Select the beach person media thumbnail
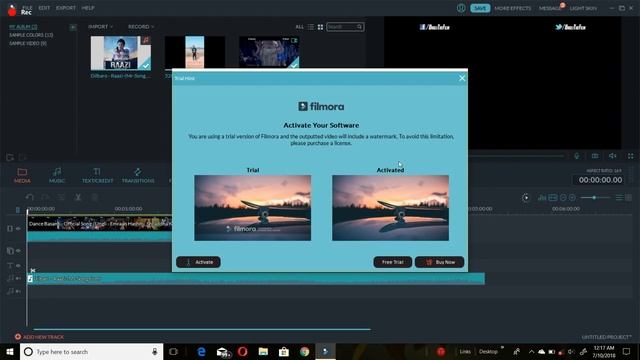The height and width of the screenshot is (360, 640). (195, 52)
